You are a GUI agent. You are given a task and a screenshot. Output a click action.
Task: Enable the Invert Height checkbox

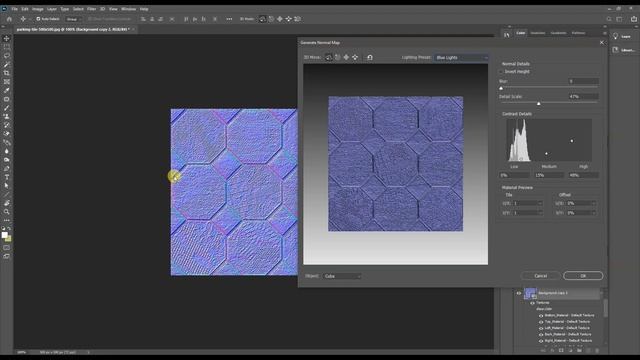pyautogui.click(x=501, y=71)
